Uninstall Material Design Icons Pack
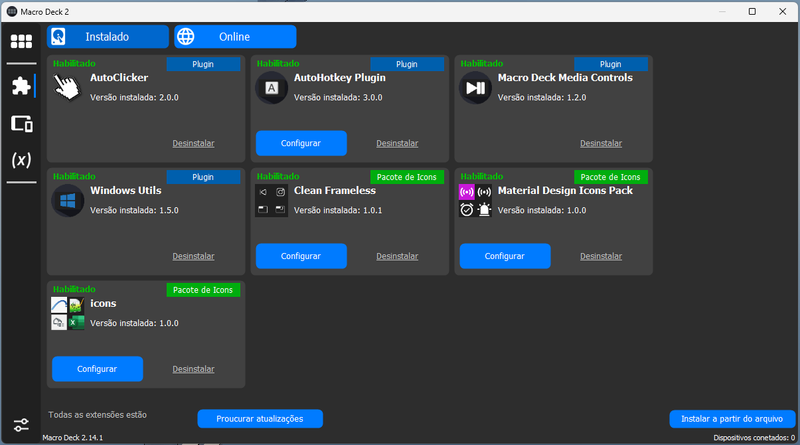800x445 pixels. (601, 256)
